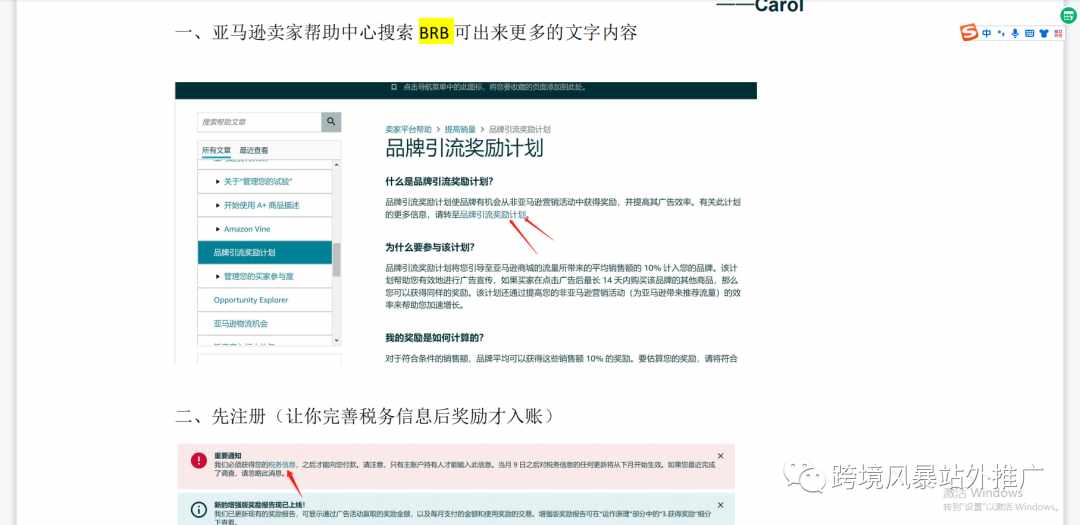
Task: Open 卖家平台帮助 breadcrumb link
Action: pos(408,130)
